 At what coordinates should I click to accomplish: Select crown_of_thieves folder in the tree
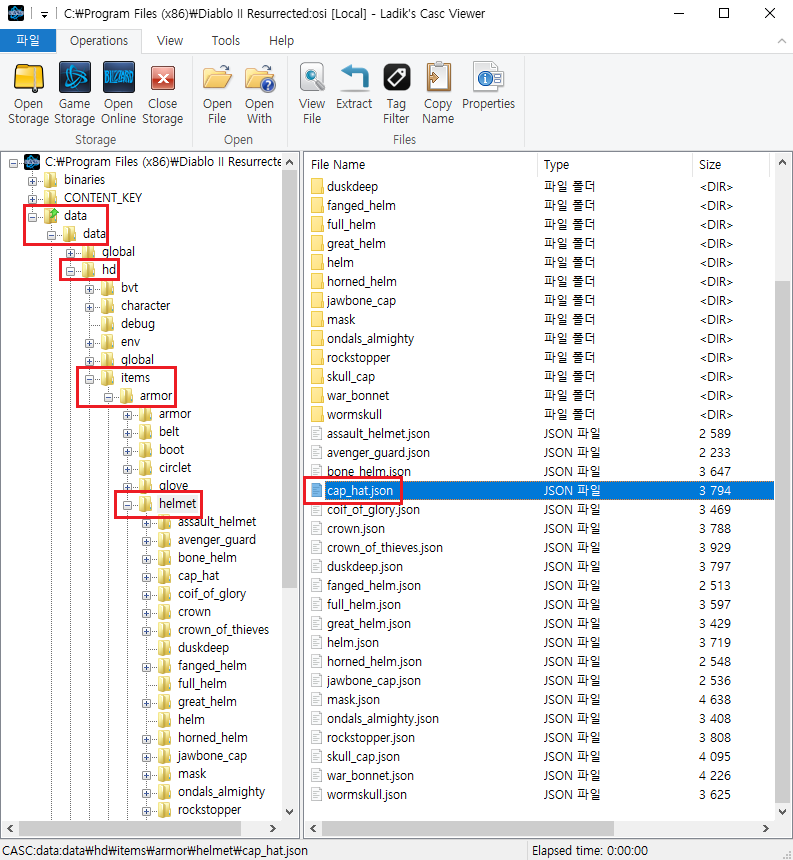click(x=223, y=630)
